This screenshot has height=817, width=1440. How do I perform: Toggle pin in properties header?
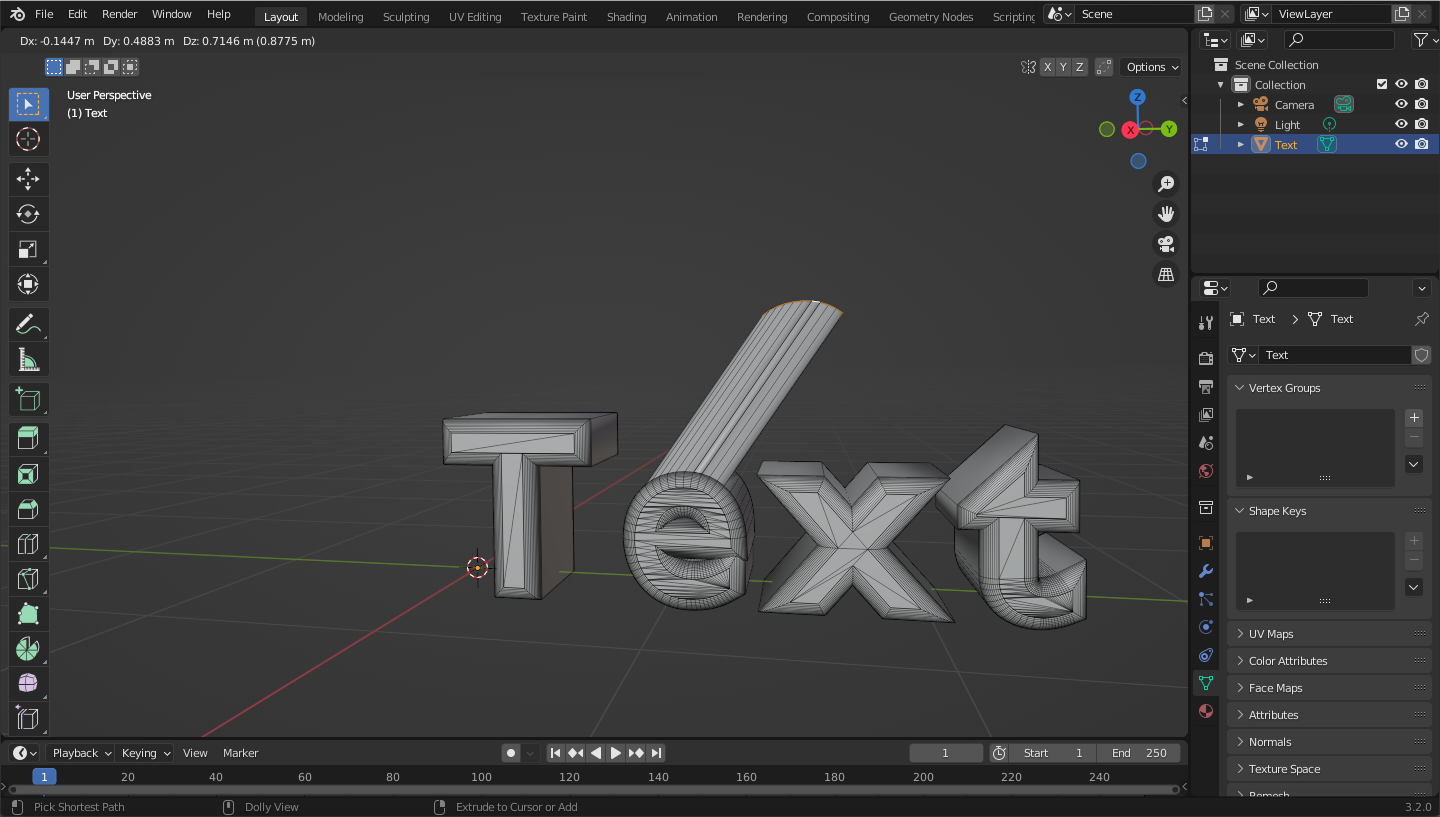tap(1422, 319)
